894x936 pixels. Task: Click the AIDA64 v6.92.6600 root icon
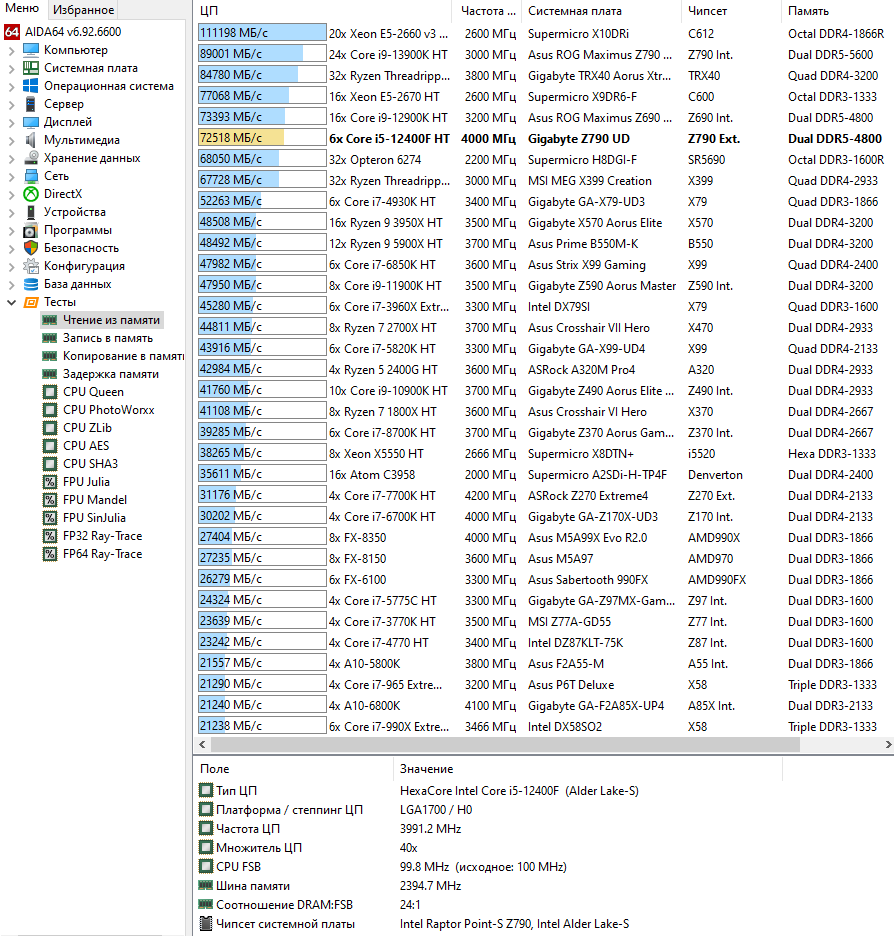click(x=12, y=32)
